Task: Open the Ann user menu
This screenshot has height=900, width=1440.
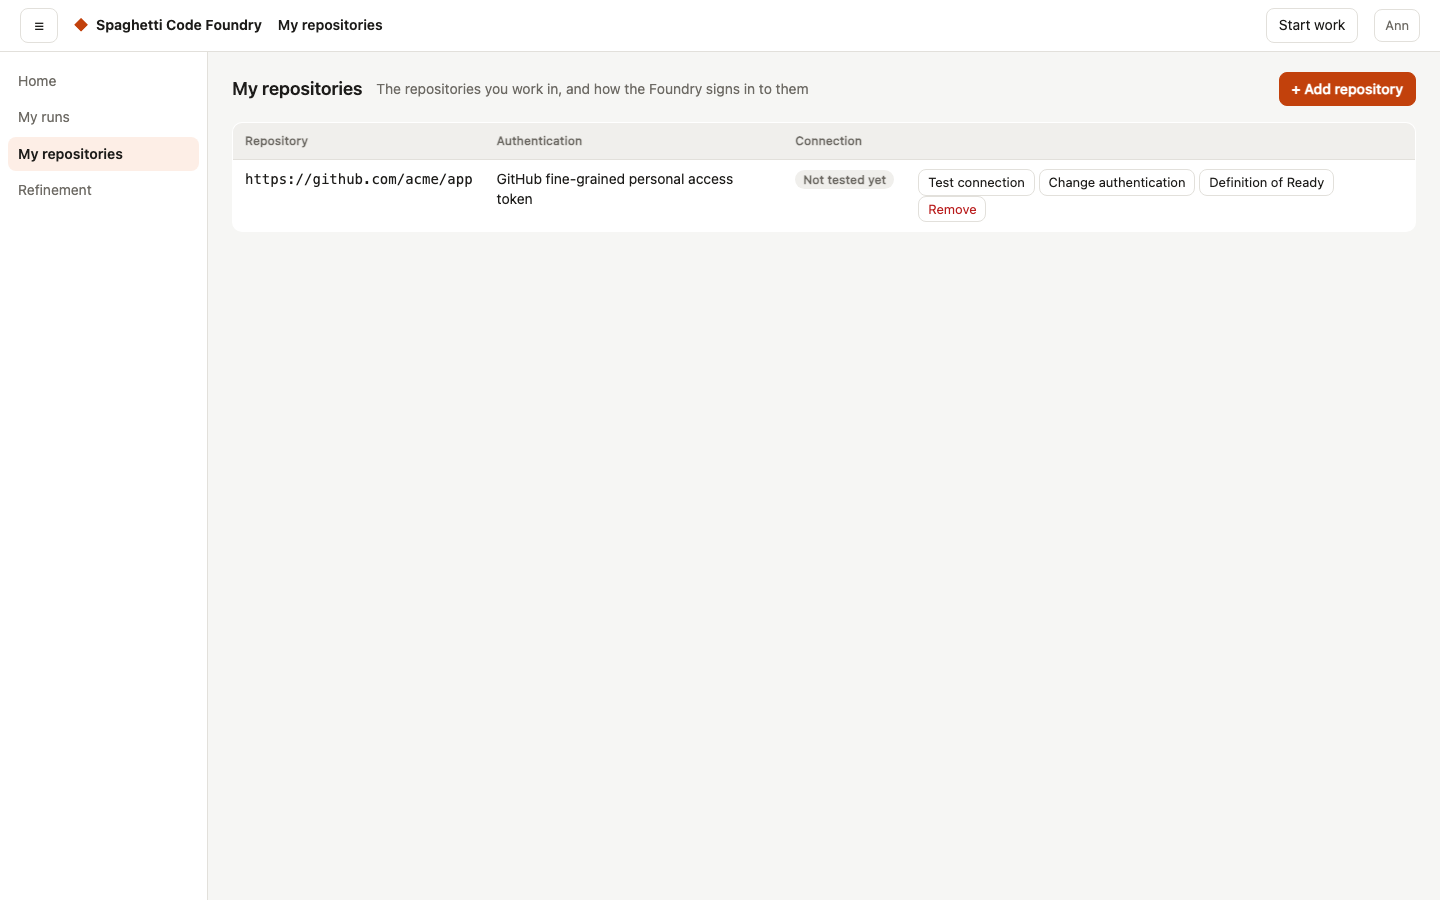Action: tap(1397, 26)
